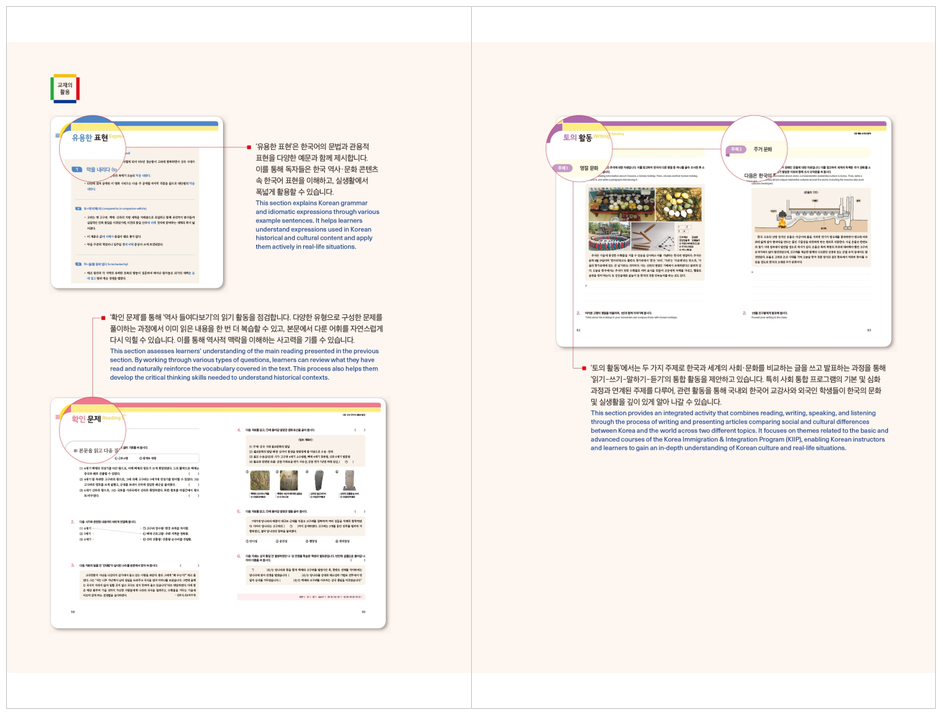
Task: Click the 교재의 활용 badge icon
Action: click(x=65, y=89)
